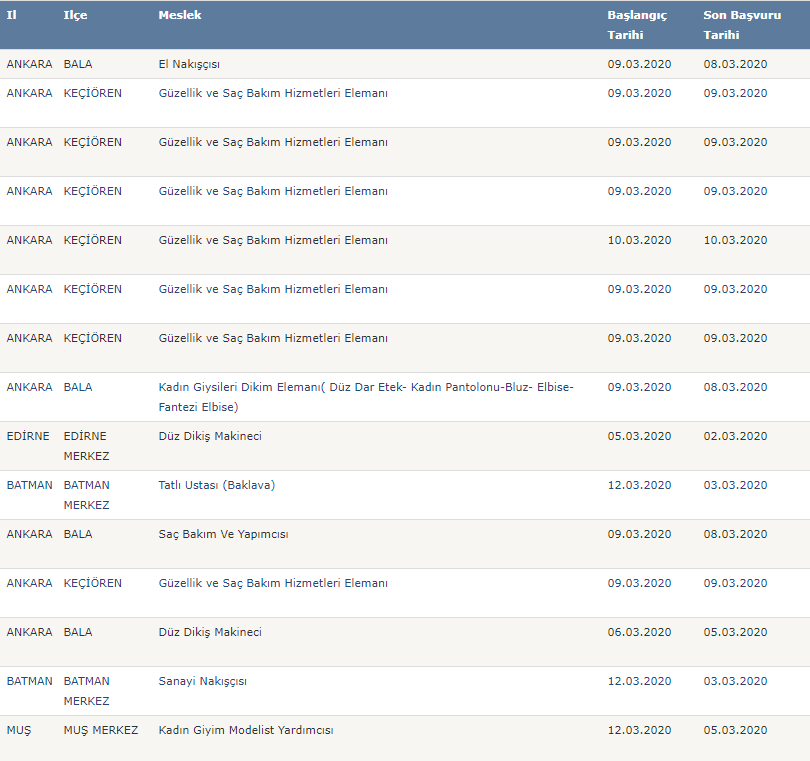Viewport: 810px width, 761px height.
Task: Open the Saç Bakım Ve Yapımcısı listing
Action: [x=223, y=534]
